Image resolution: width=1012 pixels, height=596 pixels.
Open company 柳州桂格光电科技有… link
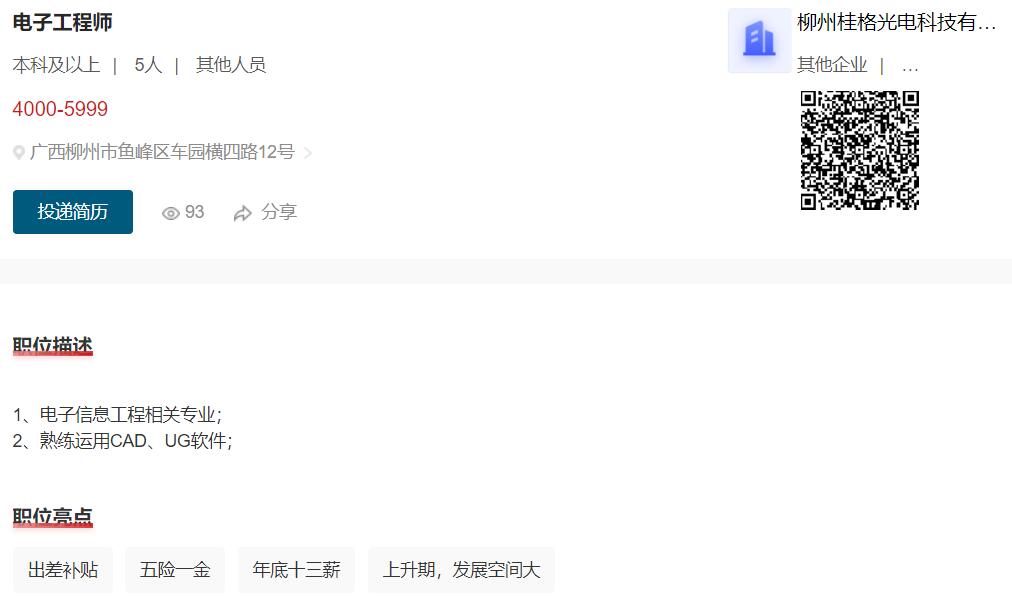(896, 23)
